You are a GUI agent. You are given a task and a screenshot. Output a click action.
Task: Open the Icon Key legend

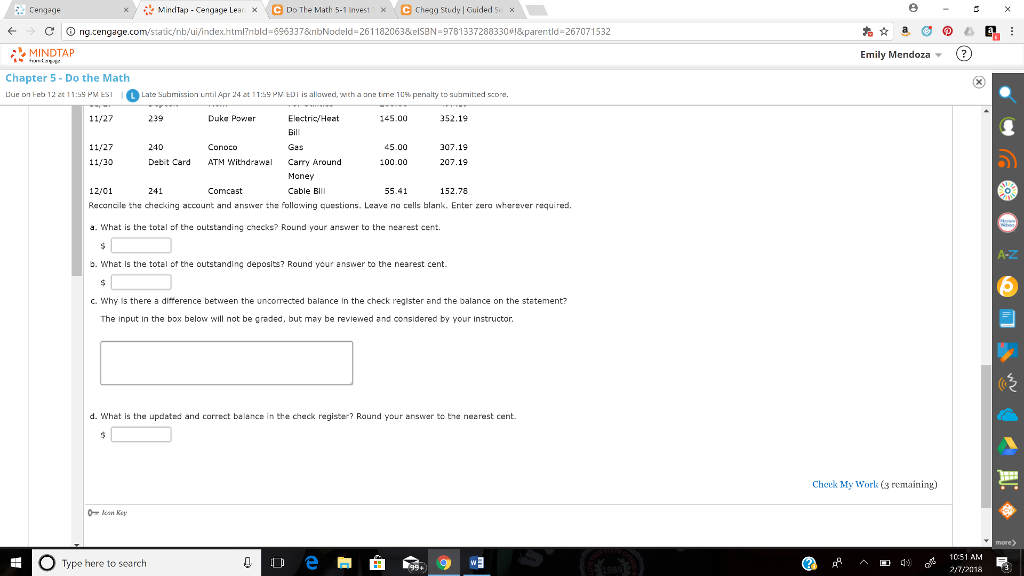pos(108,513)
